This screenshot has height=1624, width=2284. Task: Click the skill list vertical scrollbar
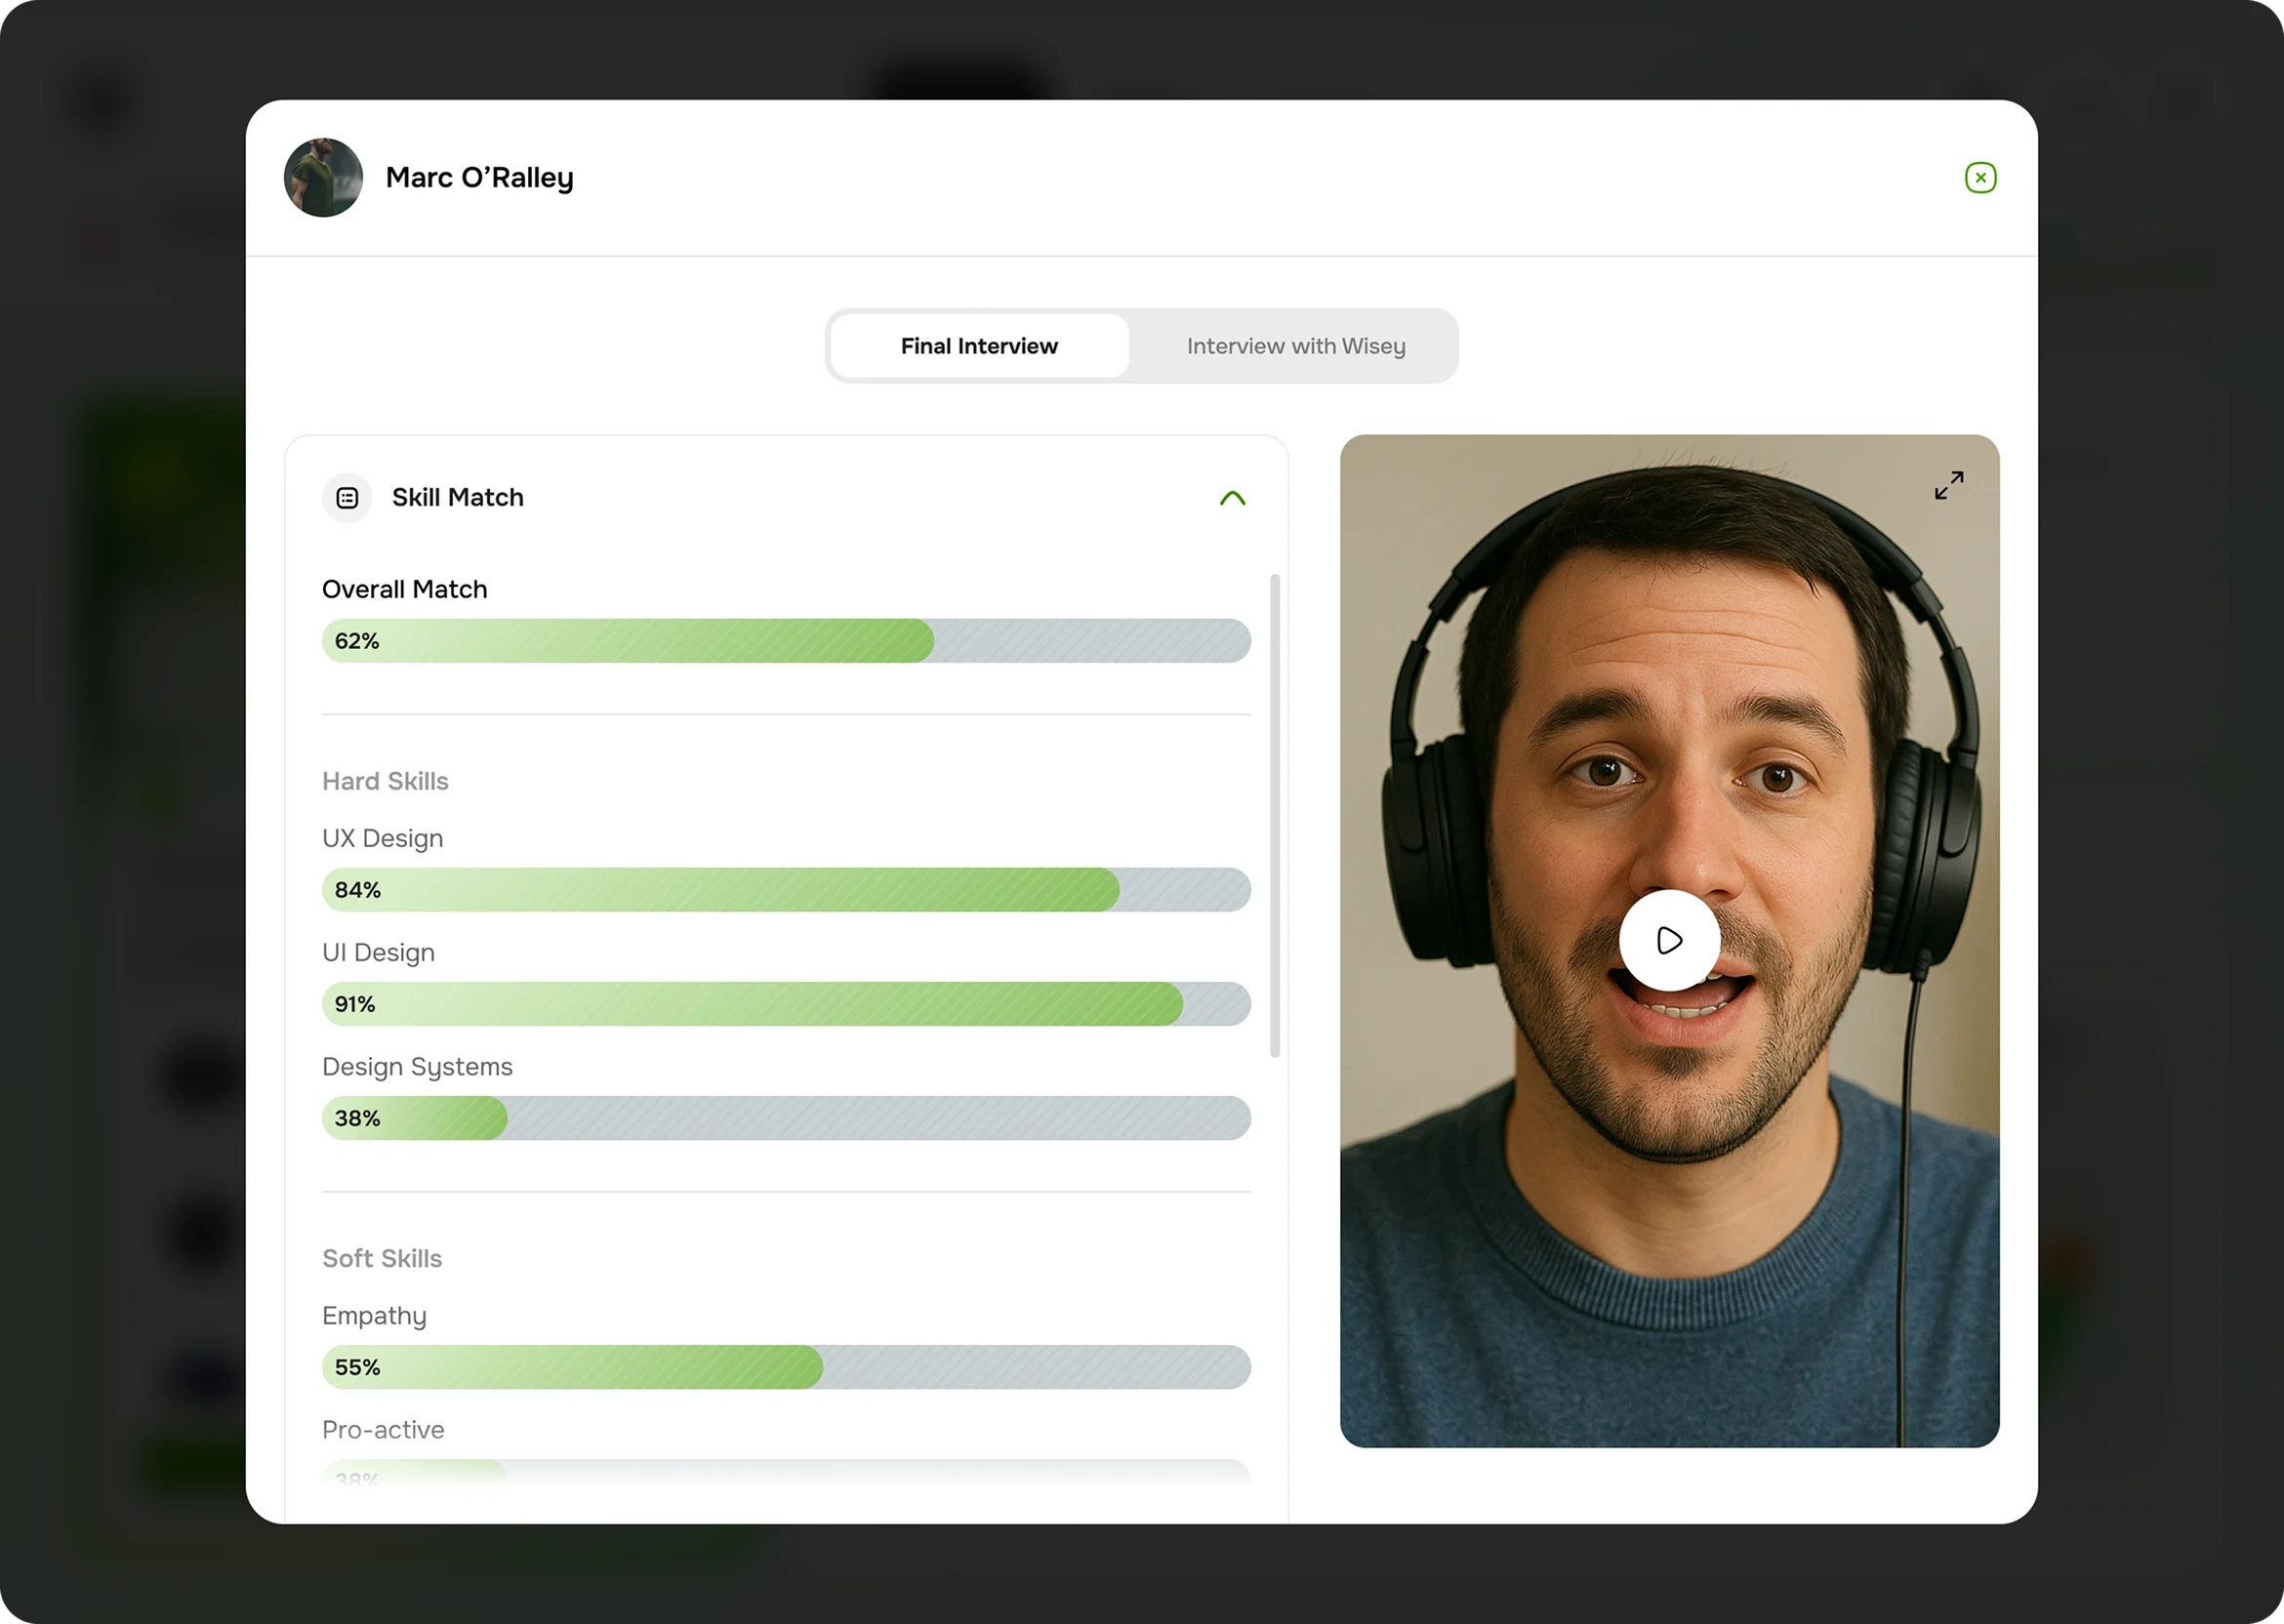point(1274,815)
